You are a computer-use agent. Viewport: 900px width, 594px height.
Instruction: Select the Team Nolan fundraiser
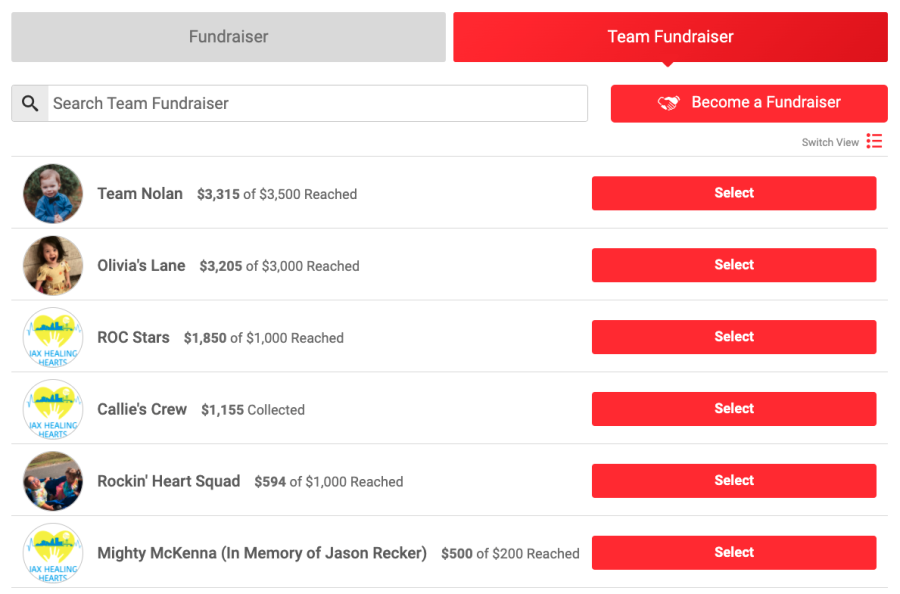coord(734,193)
